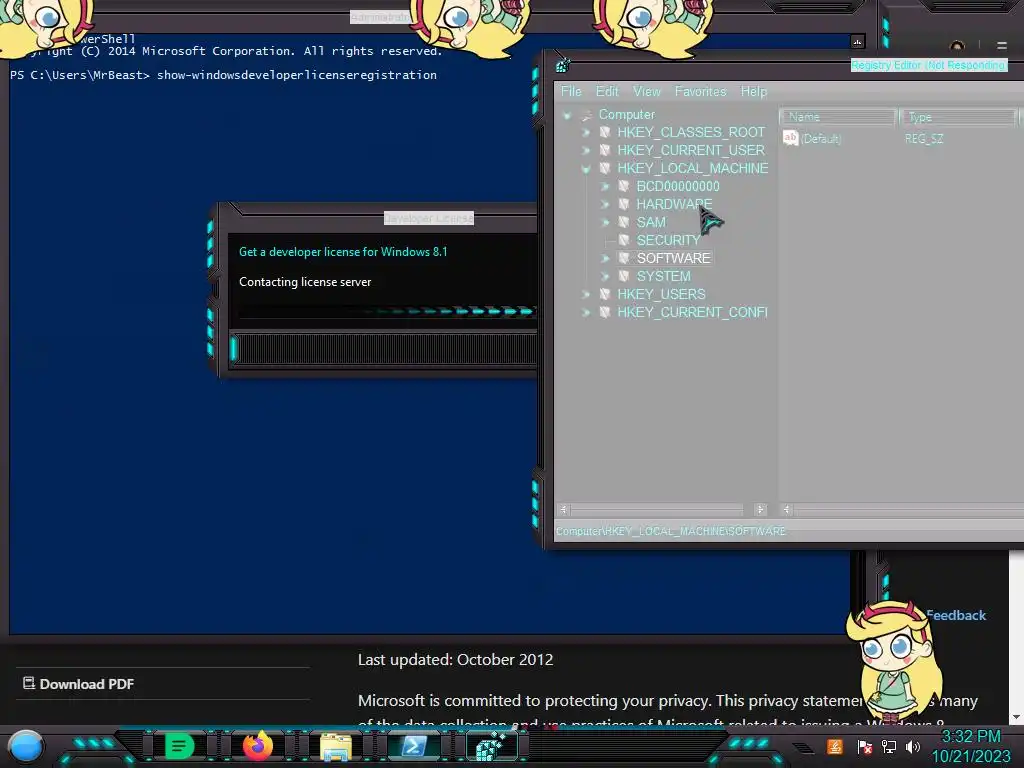Click the browser profile avatar icon

(957, 46)
